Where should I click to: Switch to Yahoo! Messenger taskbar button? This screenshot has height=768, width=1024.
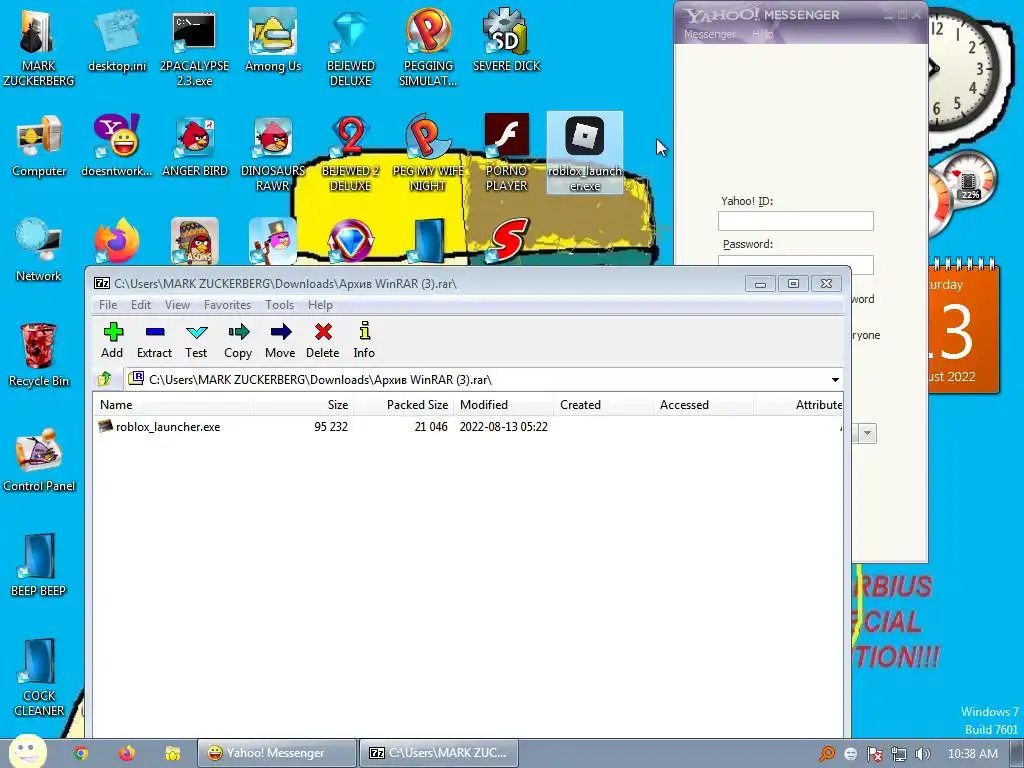pos(277,753)
